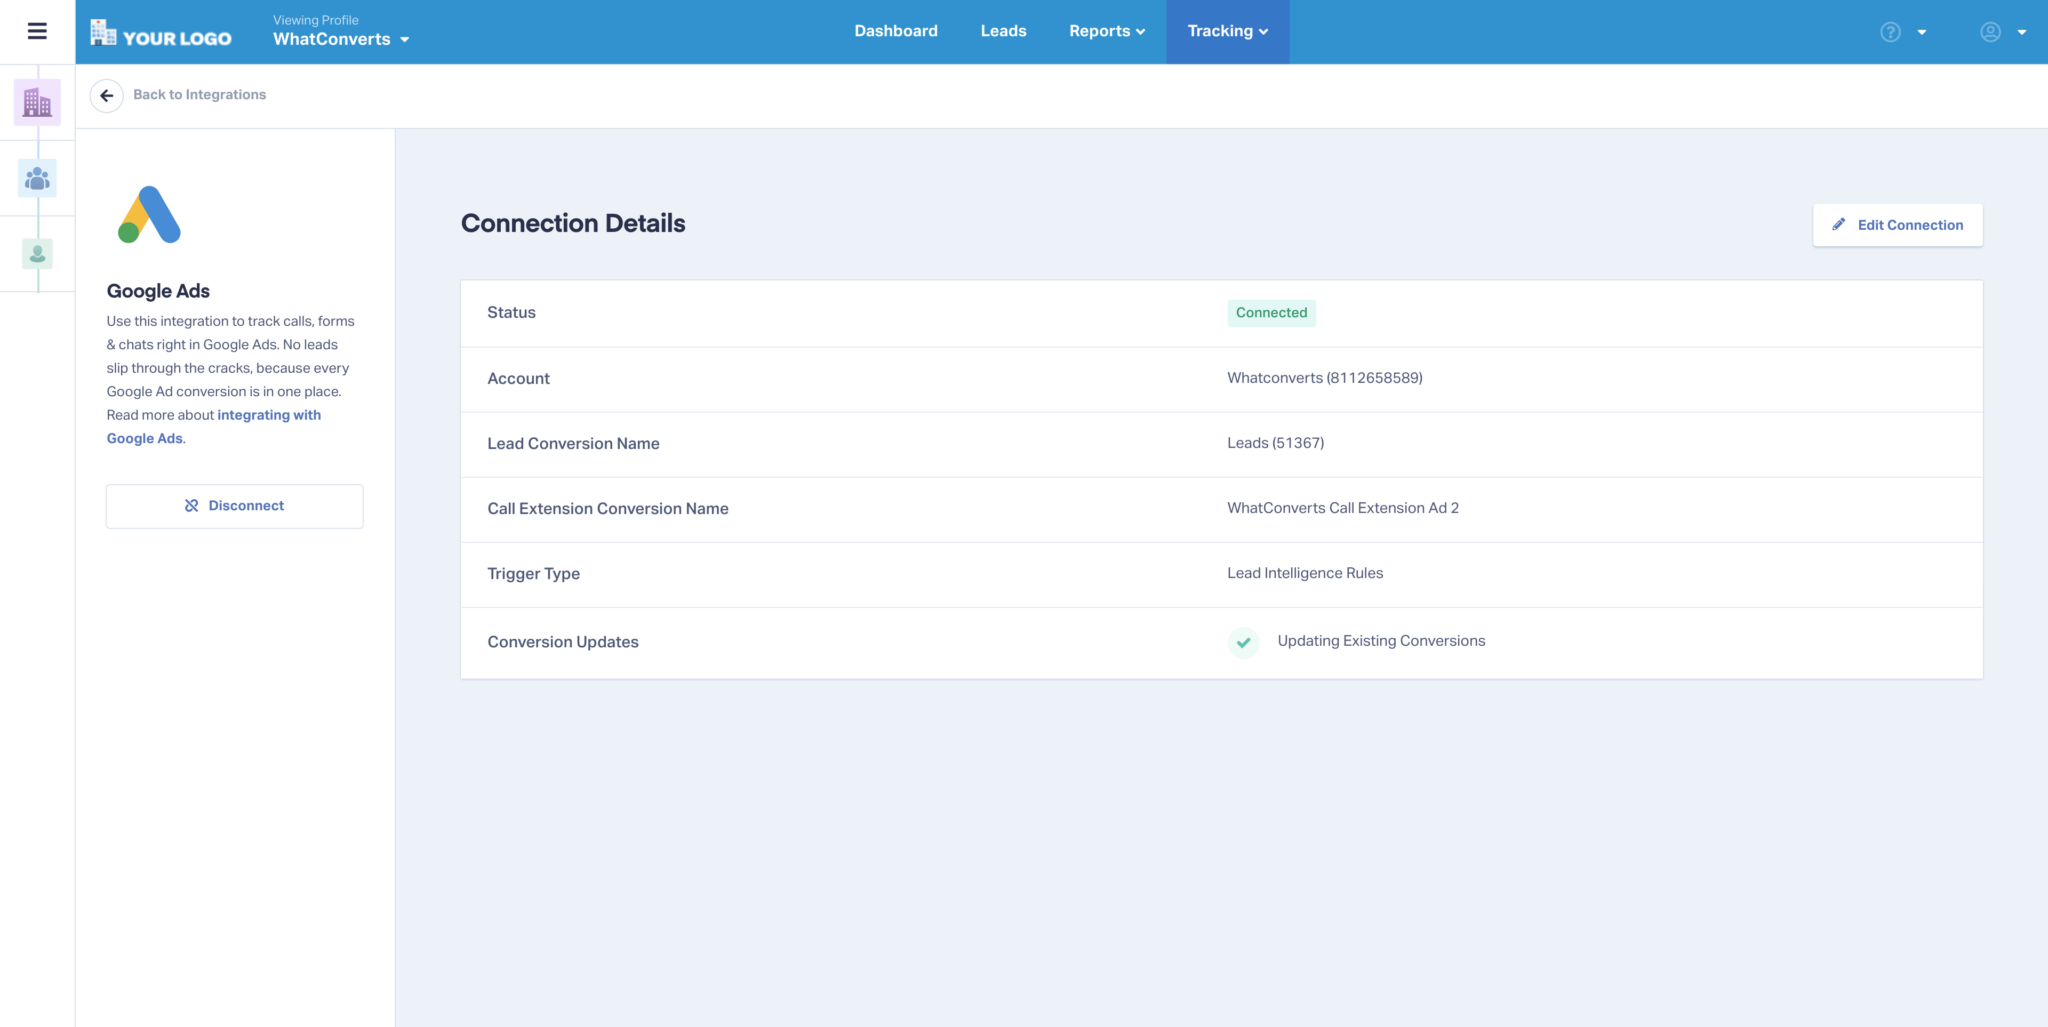This screenshot has width=2048, height=1027.
Task: Go to the Dashboard tab
Action: pyautogui.click(x=895, y=31)
